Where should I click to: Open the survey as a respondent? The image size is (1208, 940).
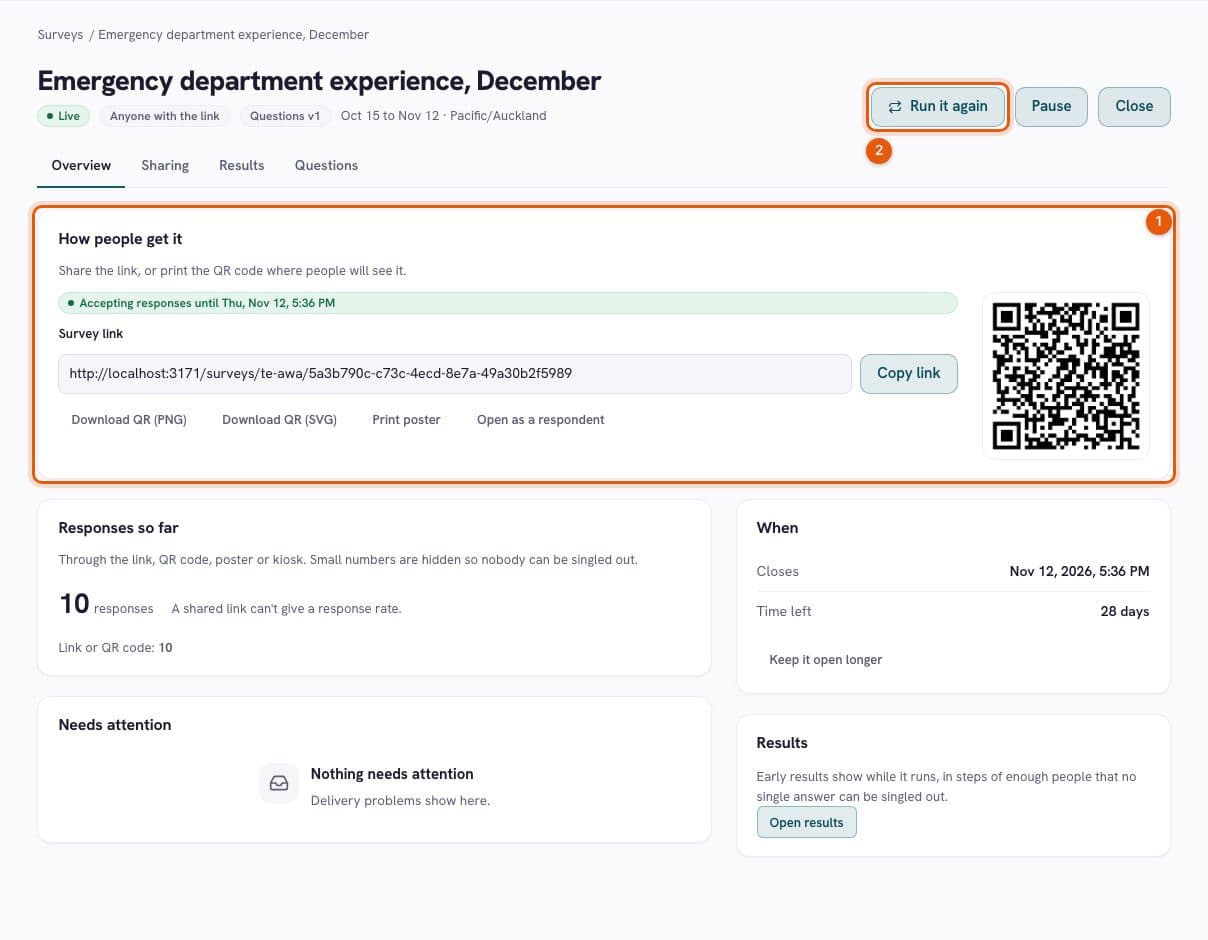541,420
